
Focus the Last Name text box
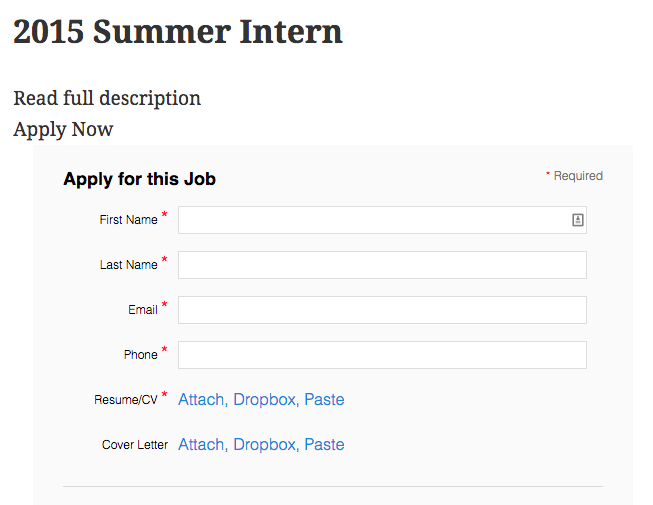382,265
